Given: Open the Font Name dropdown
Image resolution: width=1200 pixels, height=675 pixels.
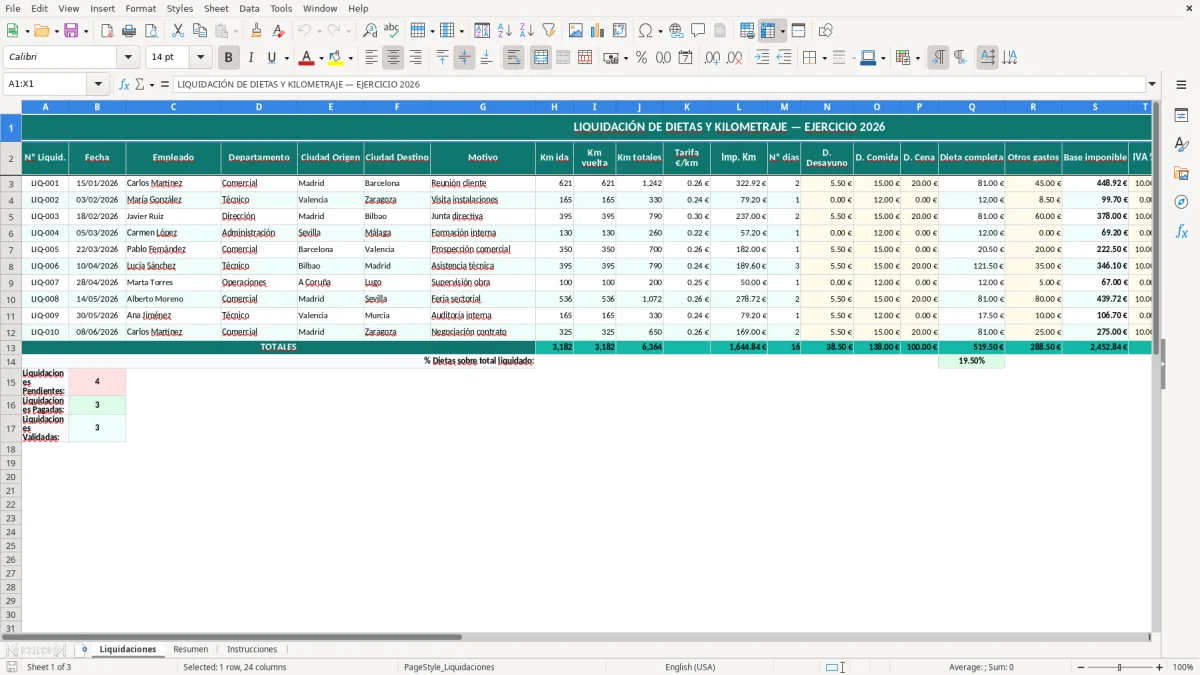Looking at the screenshot, I should (128, 58).
